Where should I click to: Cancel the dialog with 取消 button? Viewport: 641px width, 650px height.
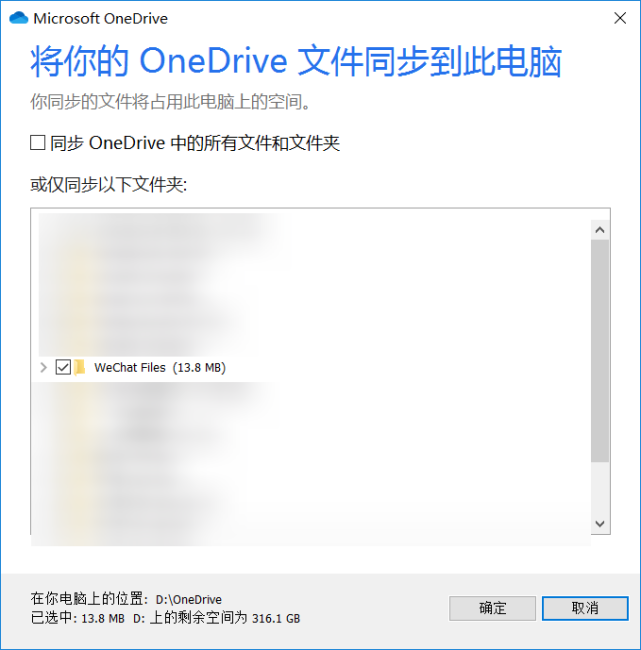coord(585,608)
